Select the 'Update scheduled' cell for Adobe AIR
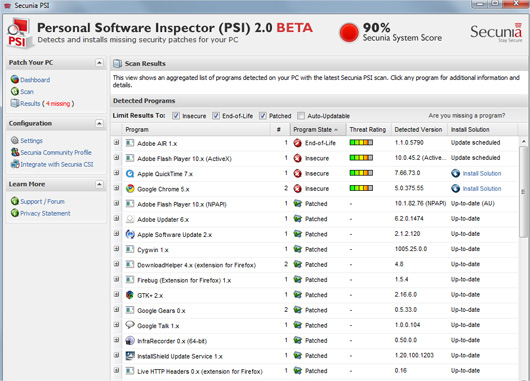The height and width of the screenshot is (381, 530). (475, 143)
